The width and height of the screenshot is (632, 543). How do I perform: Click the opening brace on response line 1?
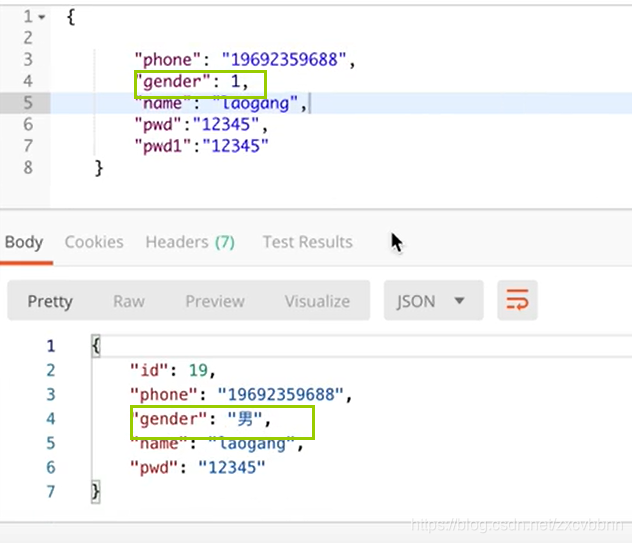96,346
